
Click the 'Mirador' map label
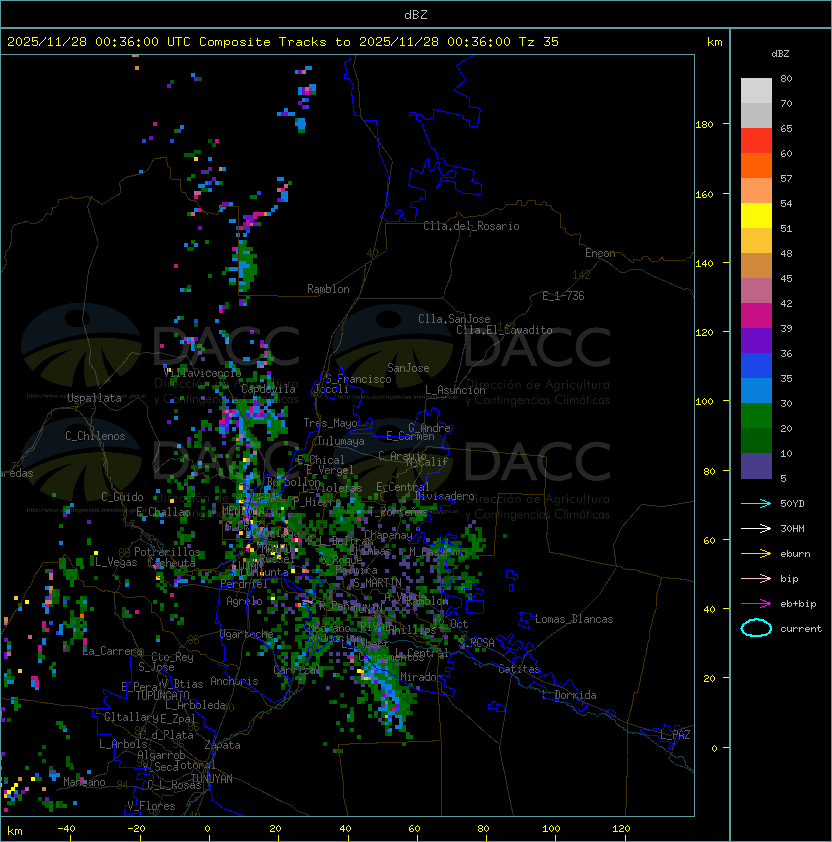[422, 677]
